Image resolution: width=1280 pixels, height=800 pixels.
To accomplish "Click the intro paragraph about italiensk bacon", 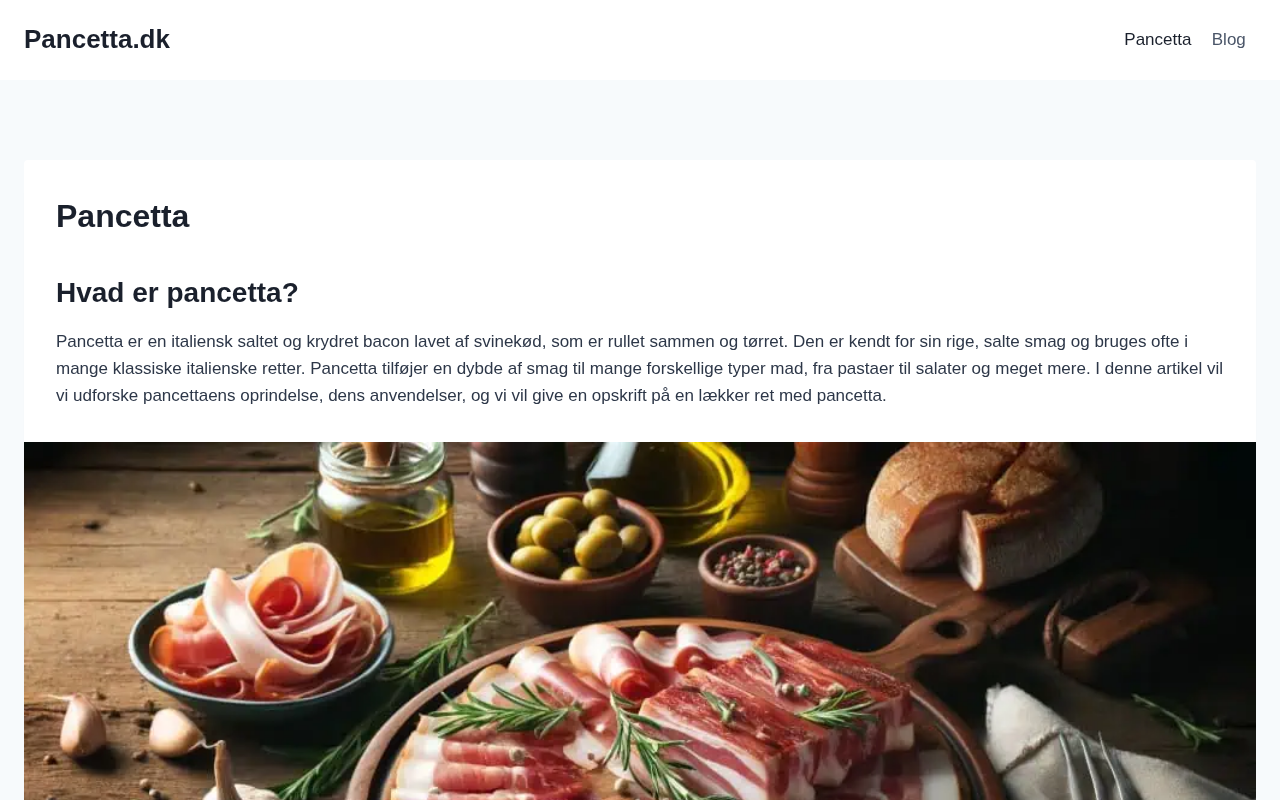I will [x=640, y=368].
